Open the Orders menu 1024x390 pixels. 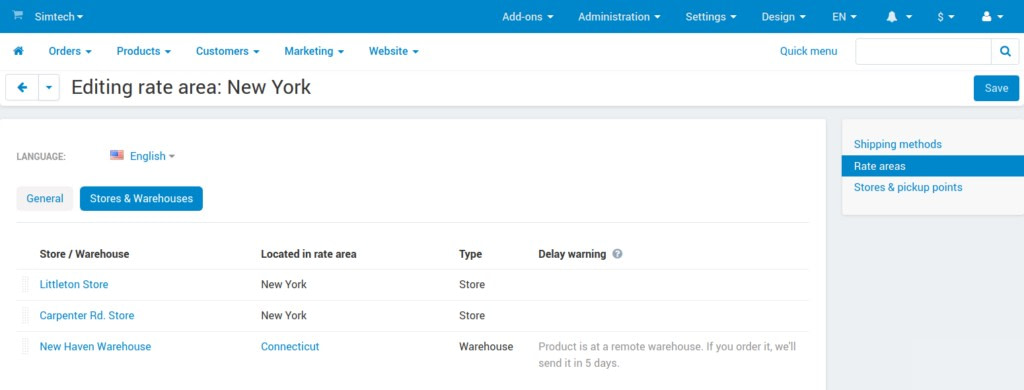point(70,51)
